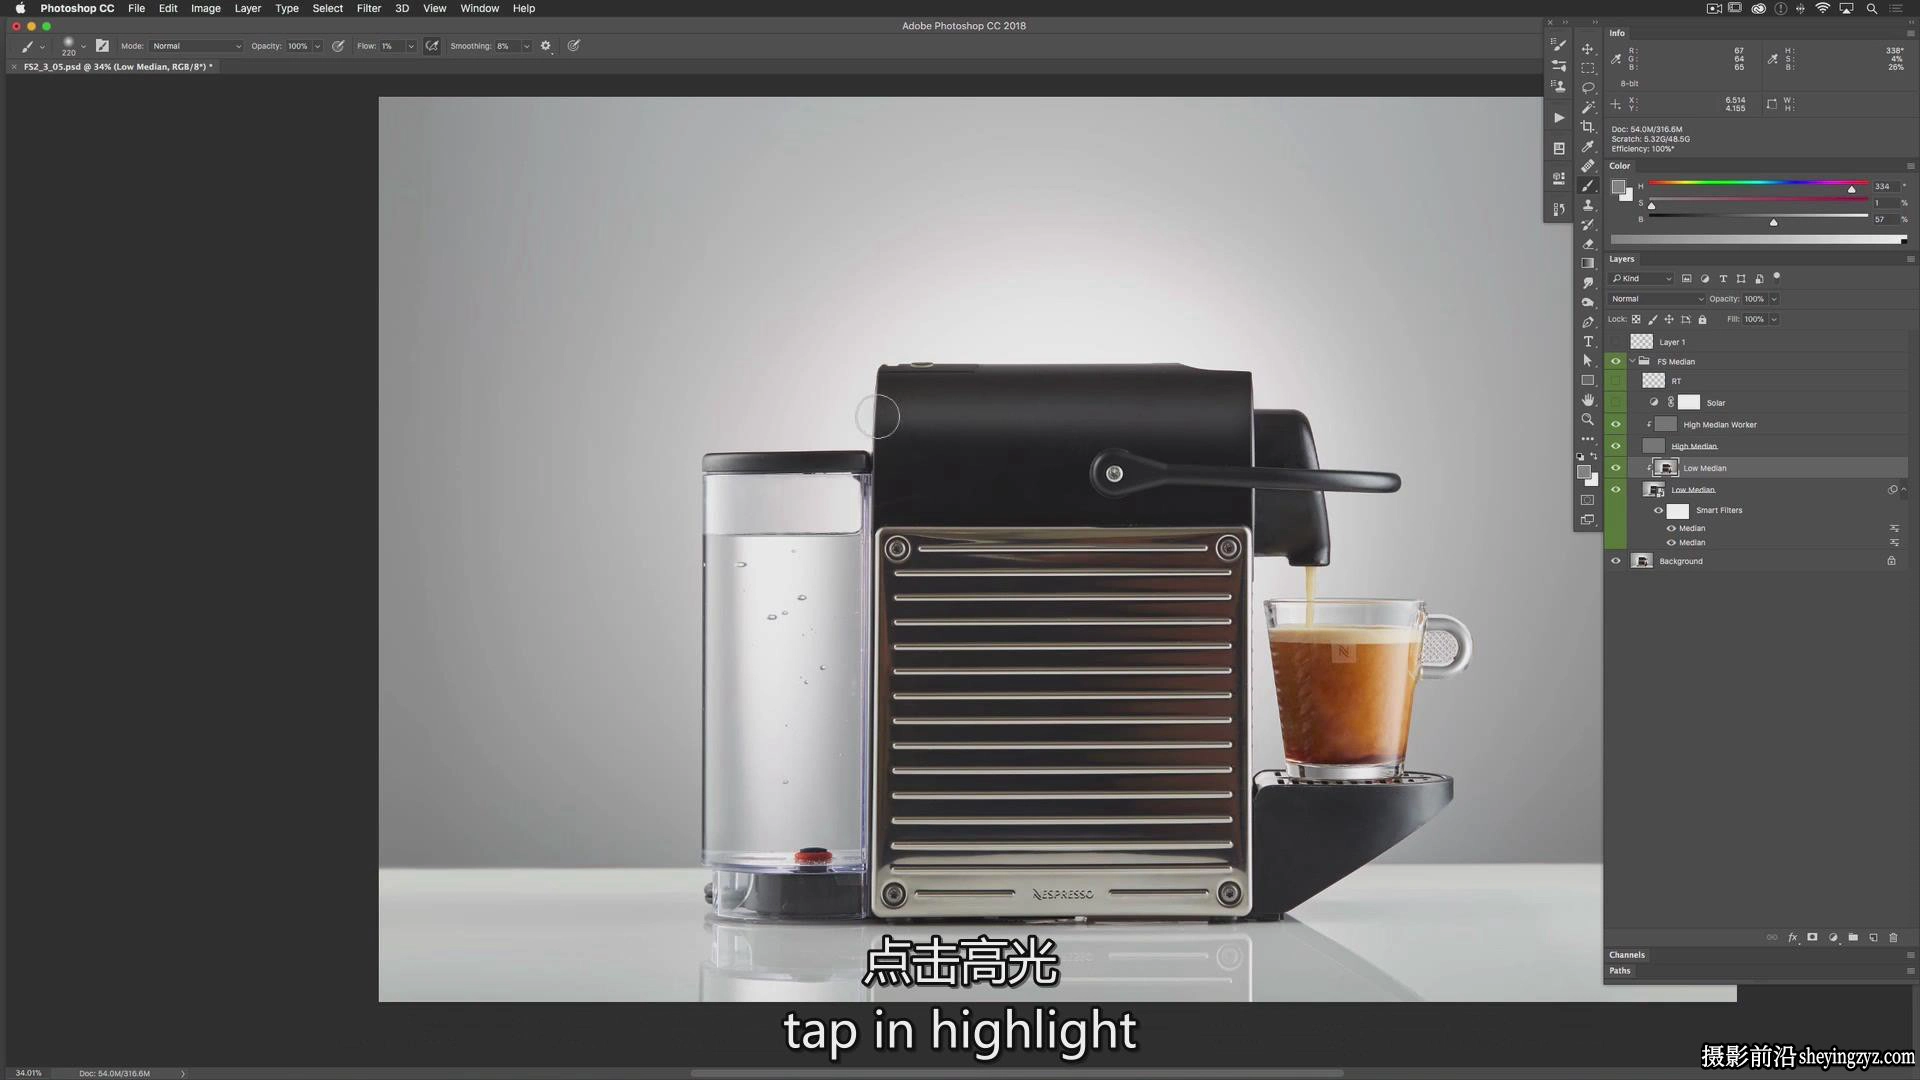Open smoothing options gear
Image resolution: width=1920 pixels, height=1080 pixels.
click(x=546, y=46)
